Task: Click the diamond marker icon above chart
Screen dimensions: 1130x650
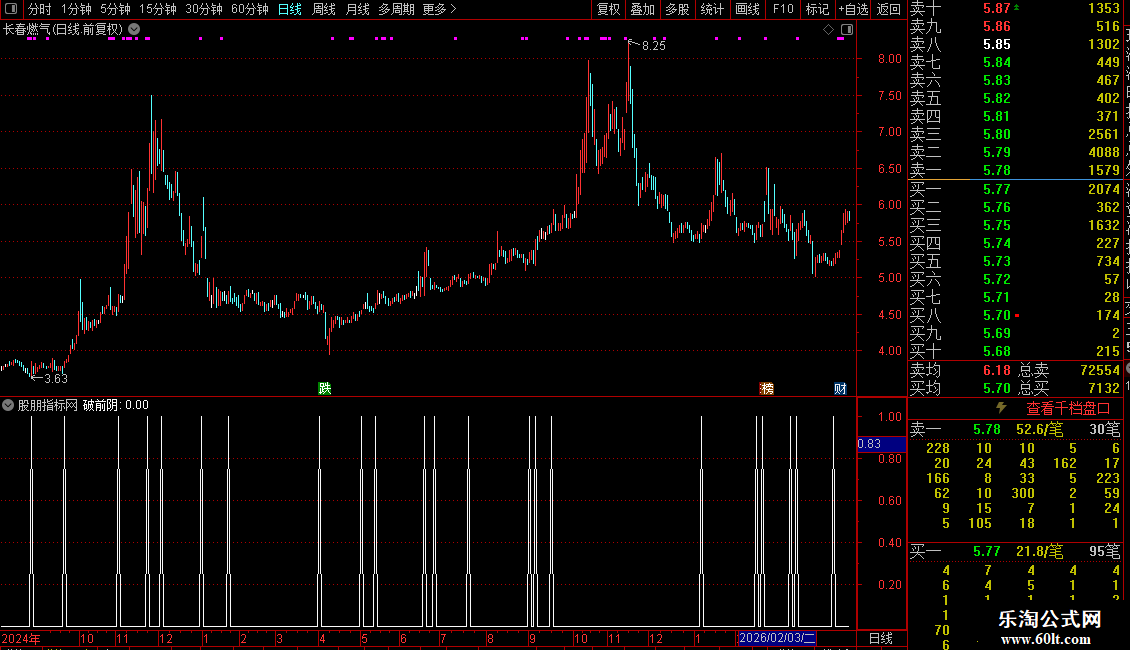Action: (x=828, y=30)
